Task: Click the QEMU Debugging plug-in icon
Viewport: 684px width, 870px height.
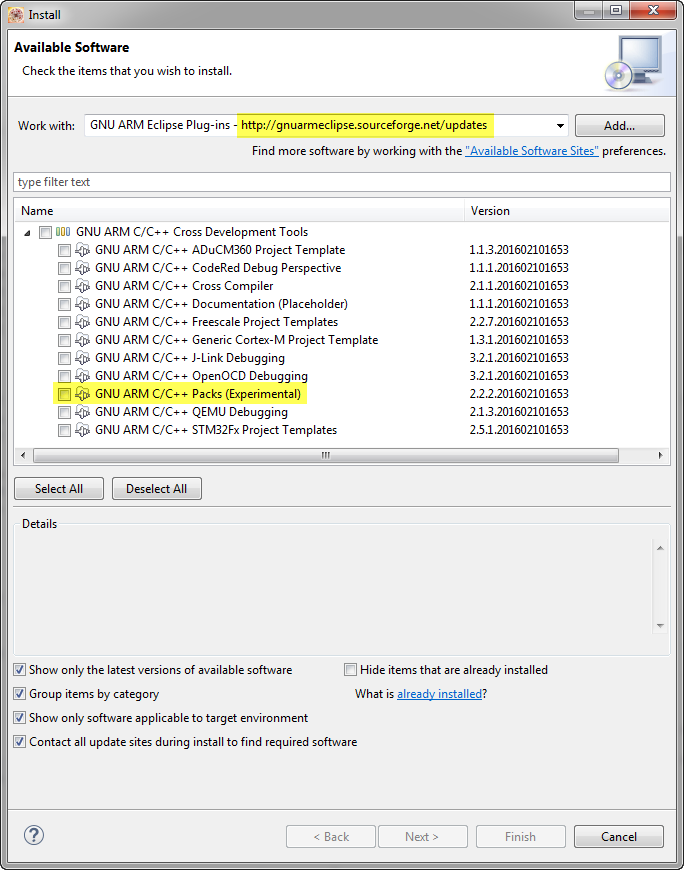Action: pos(83,412)
